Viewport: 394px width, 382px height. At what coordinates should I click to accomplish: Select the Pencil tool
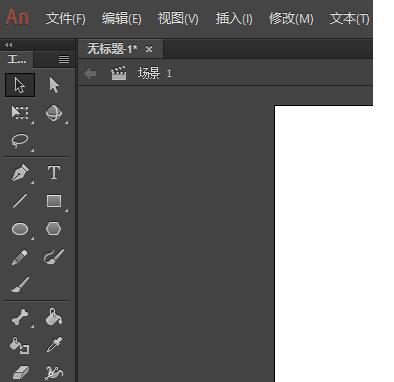[19, 257]
